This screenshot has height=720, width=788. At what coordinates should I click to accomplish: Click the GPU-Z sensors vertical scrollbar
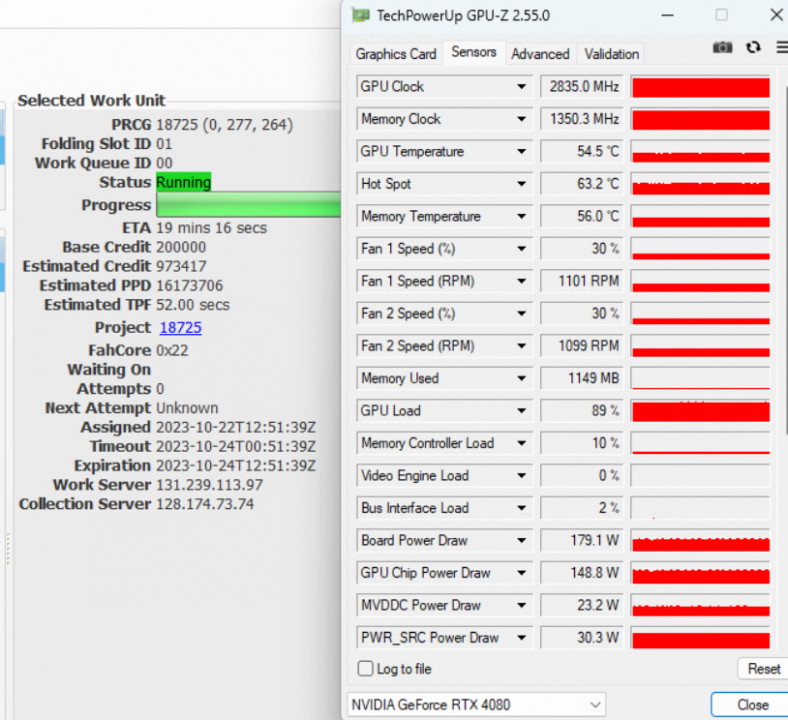pyautogui.click(x=785, y=260)
